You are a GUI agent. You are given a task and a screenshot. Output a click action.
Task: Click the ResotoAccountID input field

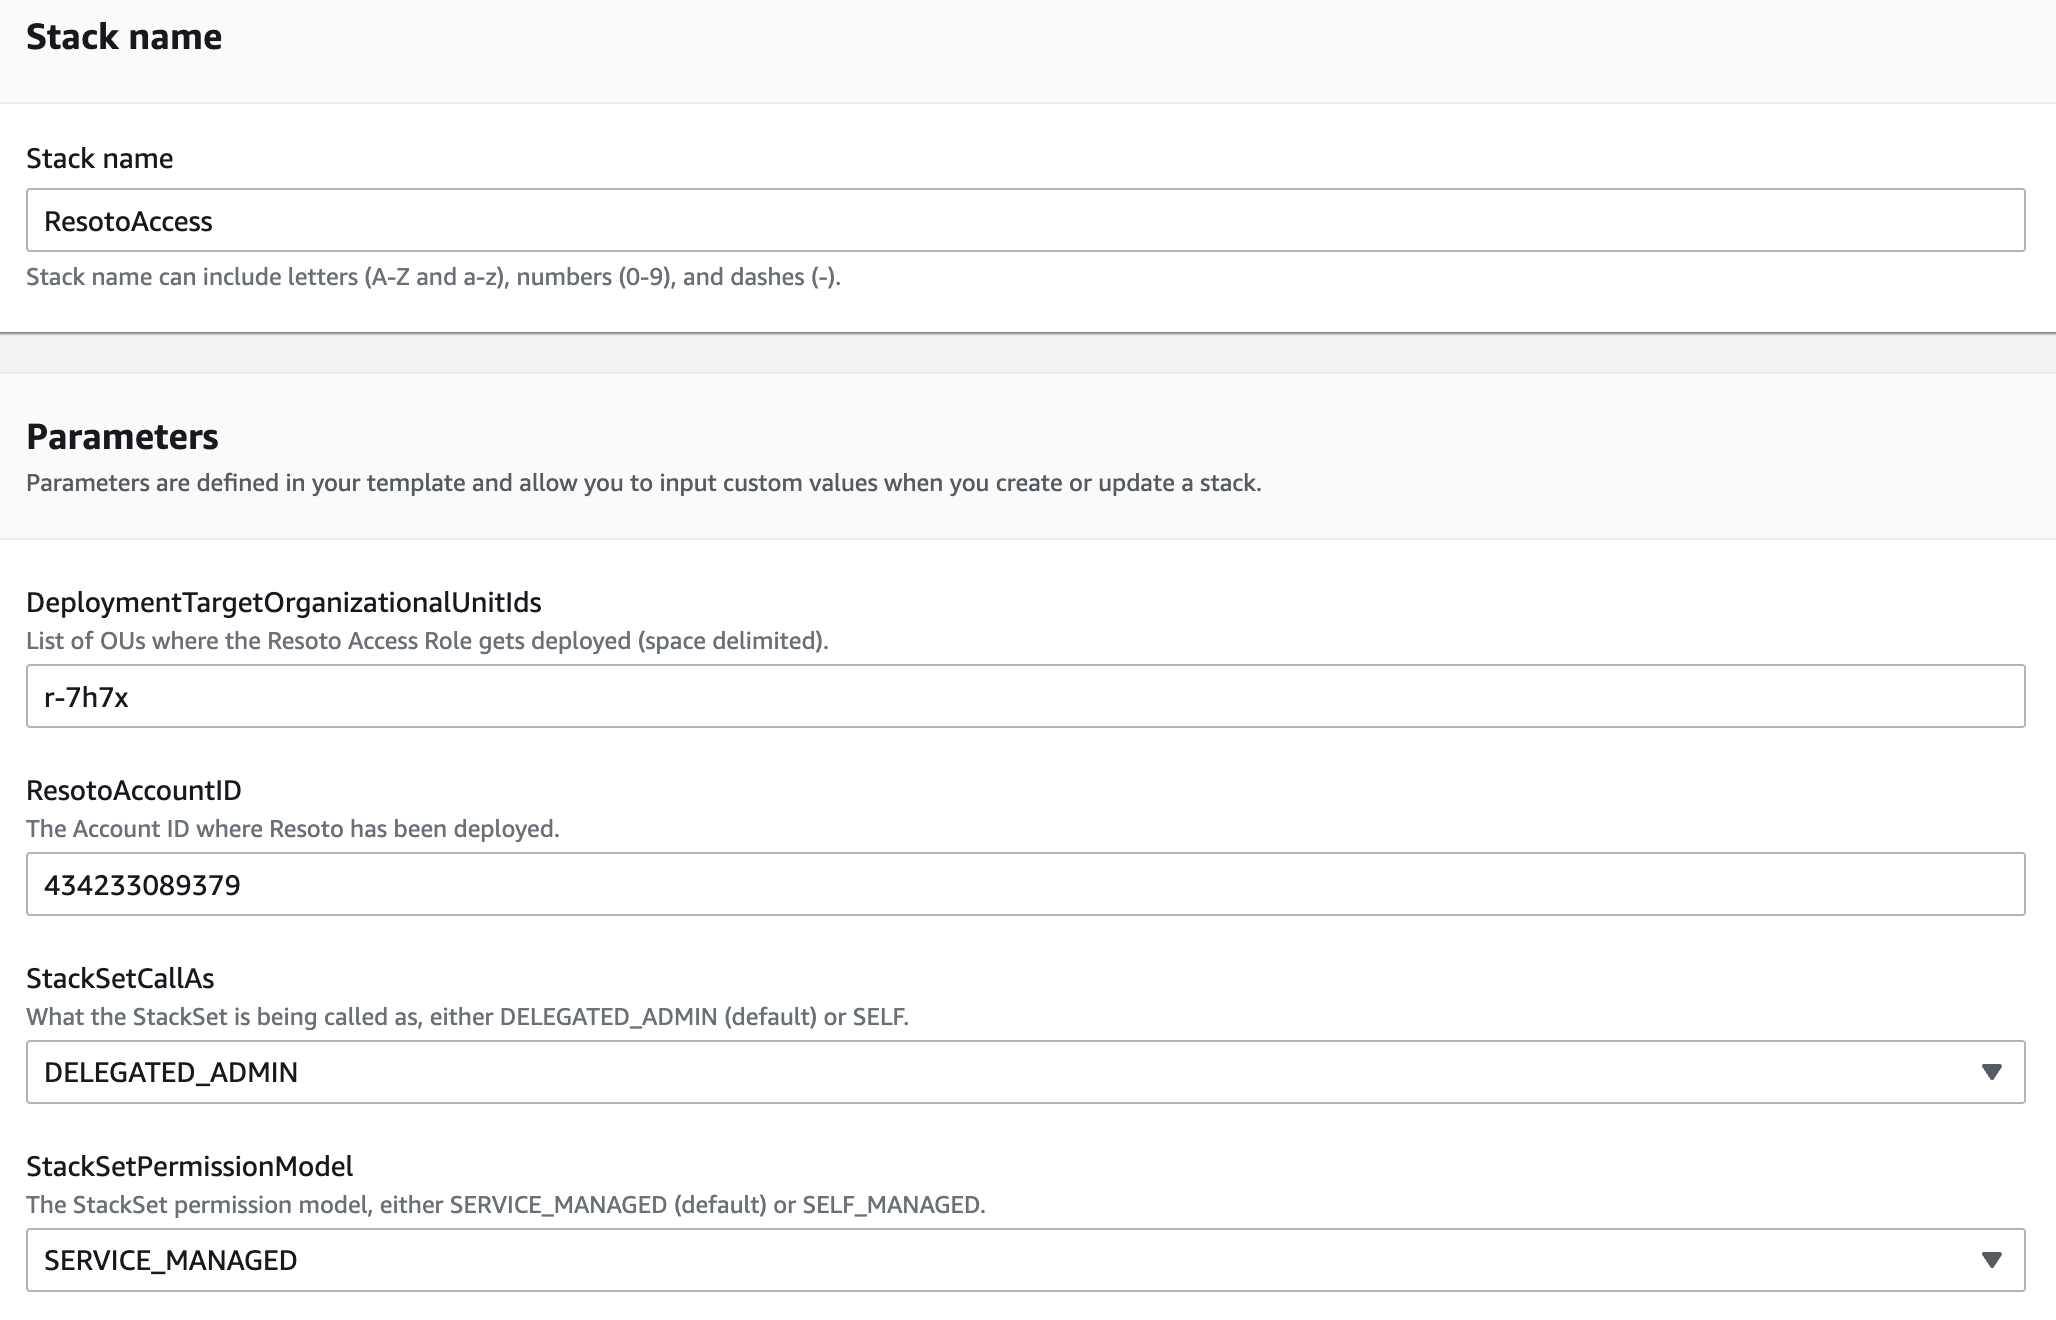pos(1025,884)
